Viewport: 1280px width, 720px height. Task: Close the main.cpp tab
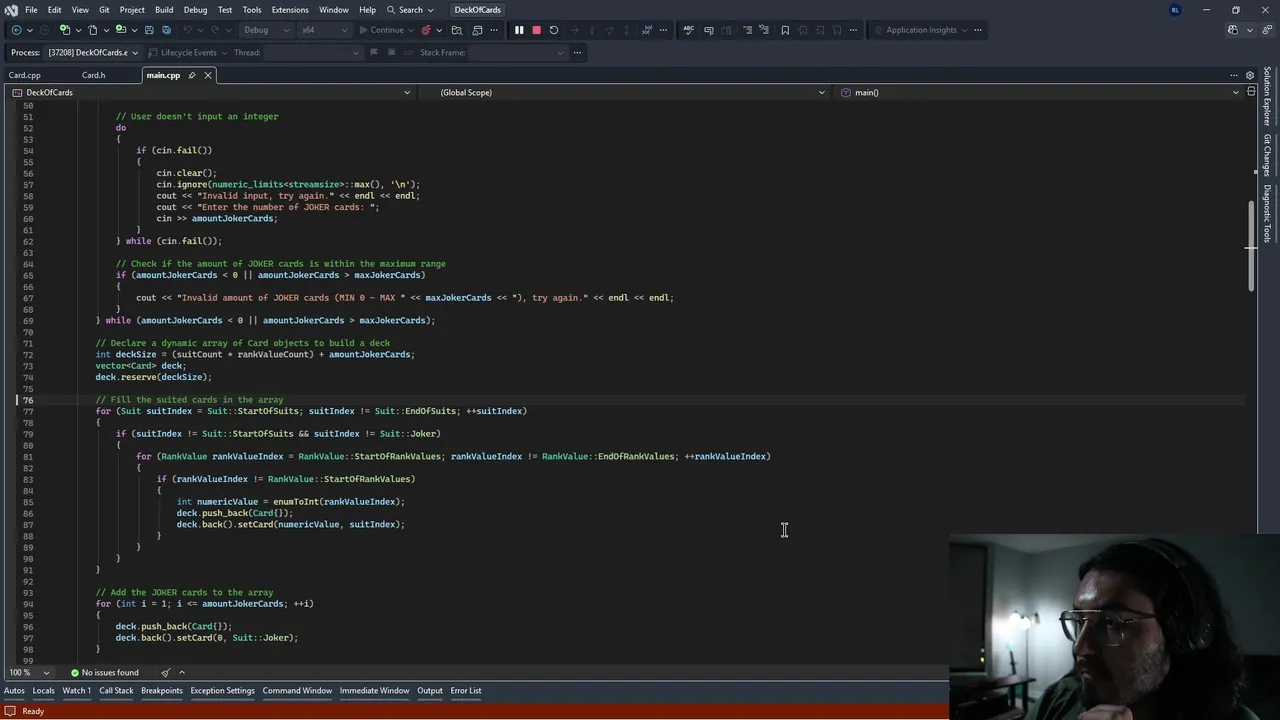[208, 75]
